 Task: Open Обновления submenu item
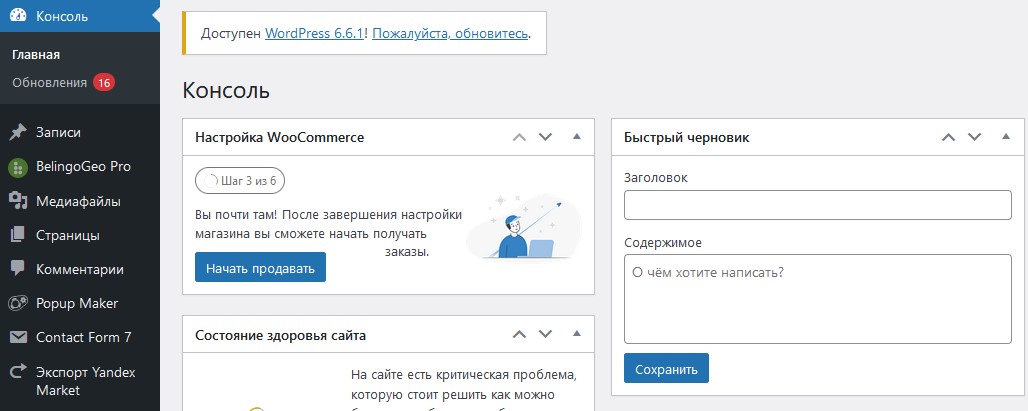49,83
